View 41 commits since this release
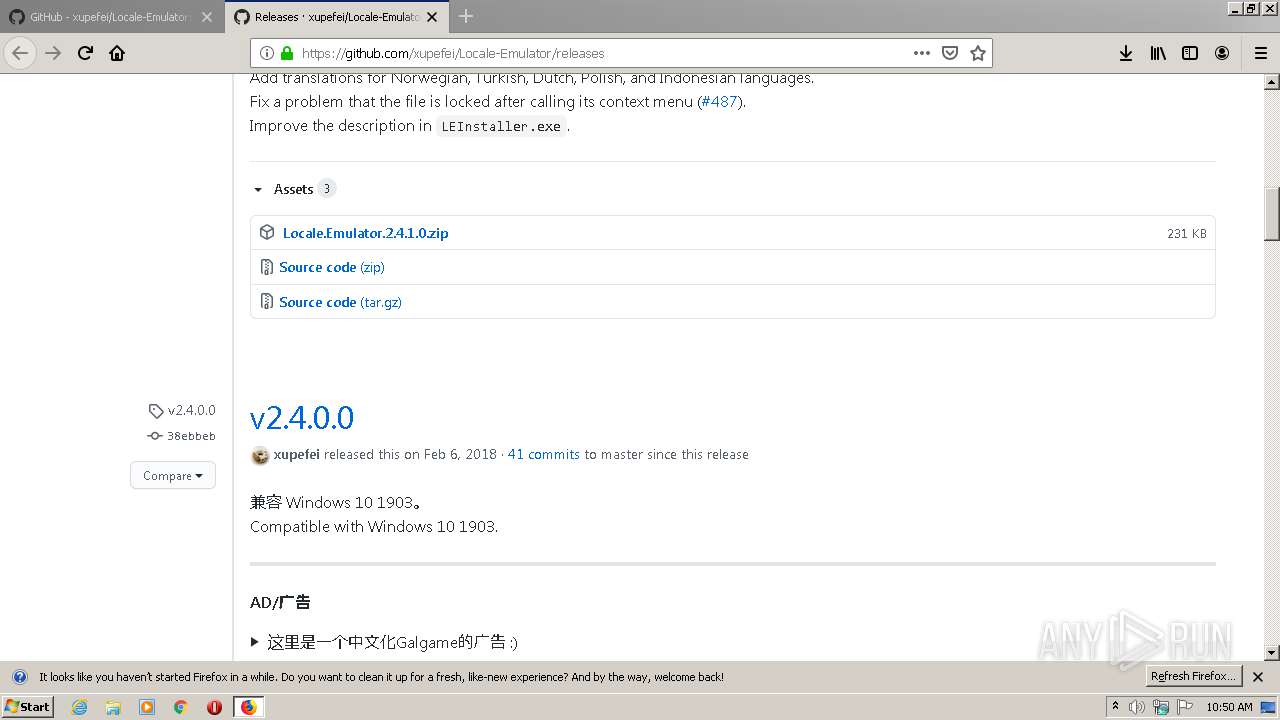This screenshot has height=720, width=1280. (x=543, y=454)
